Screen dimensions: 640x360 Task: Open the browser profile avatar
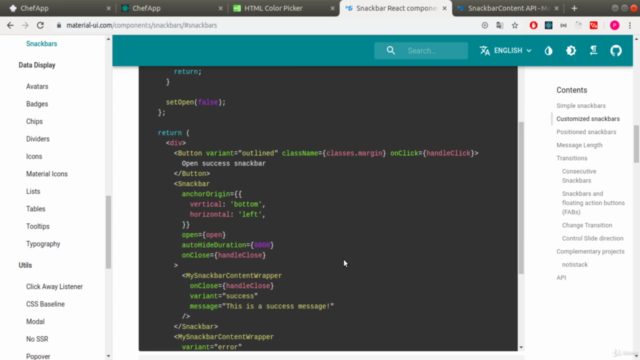pyautogui.click(x=615, y=25)
